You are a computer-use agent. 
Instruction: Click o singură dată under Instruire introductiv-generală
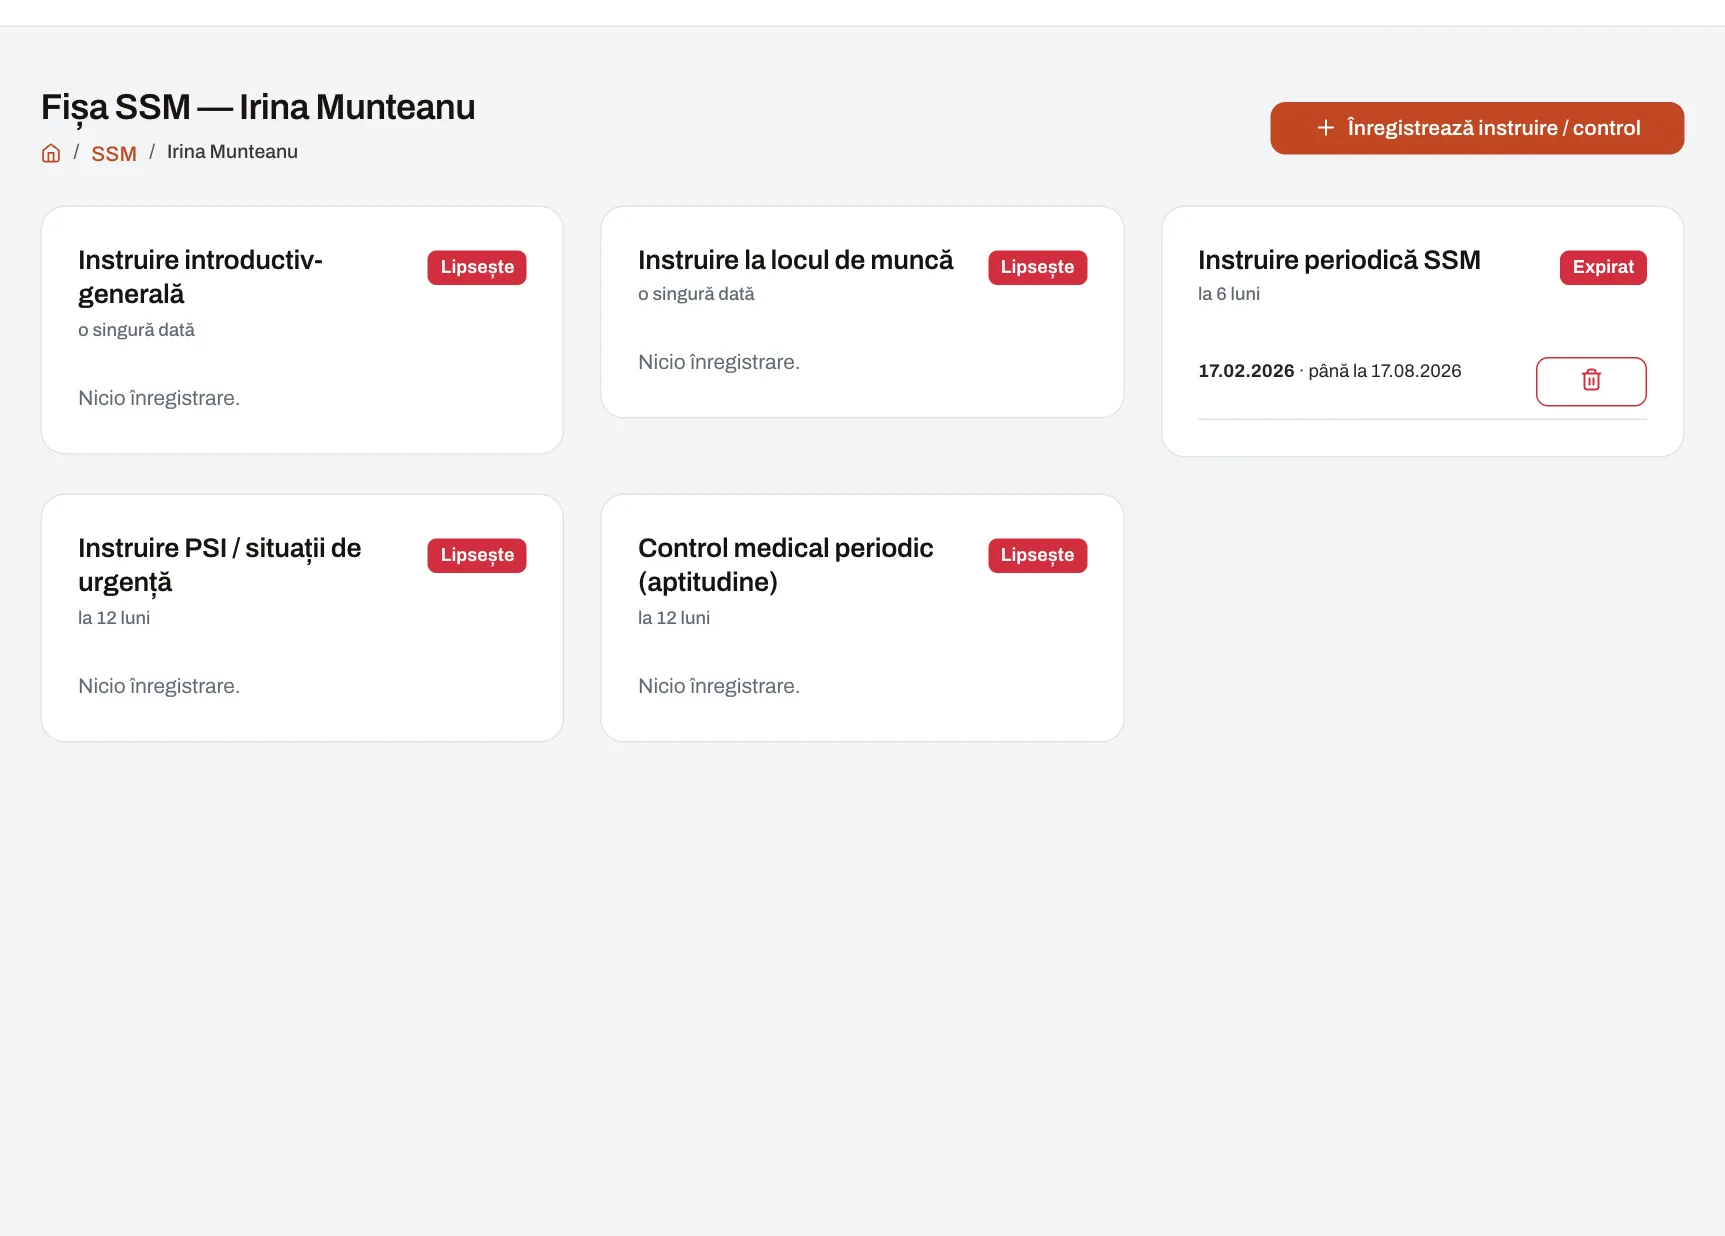pyautogui.click(x=136, y=330)
